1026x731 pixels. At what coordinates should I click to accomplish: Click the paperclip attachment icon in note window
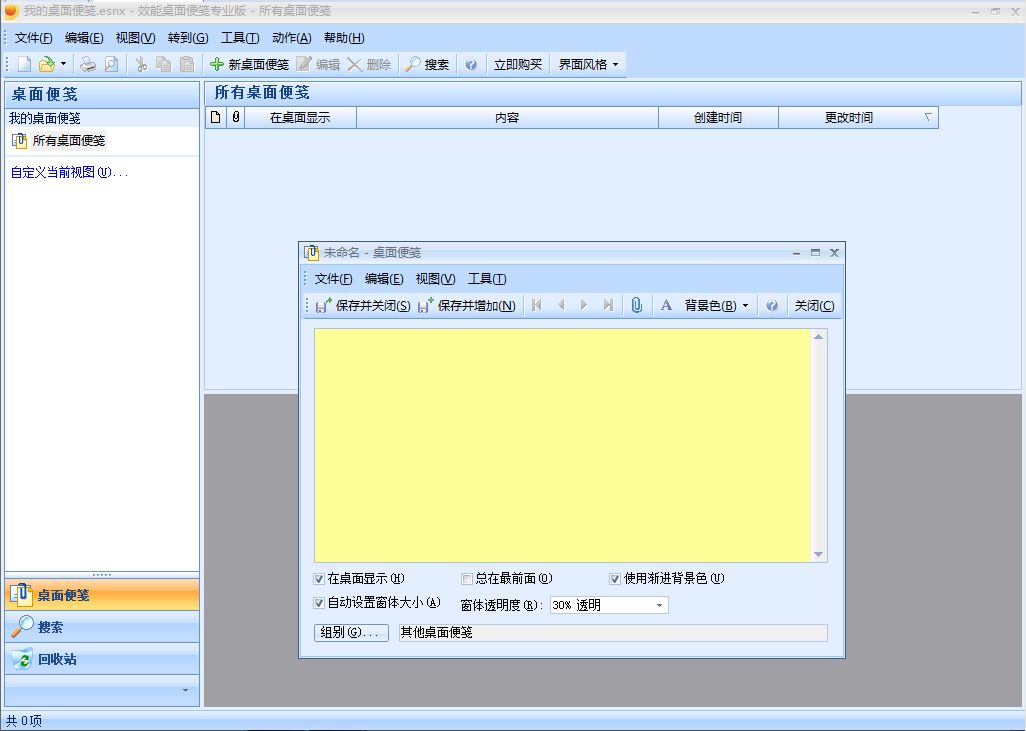click(x=637, y=305)
